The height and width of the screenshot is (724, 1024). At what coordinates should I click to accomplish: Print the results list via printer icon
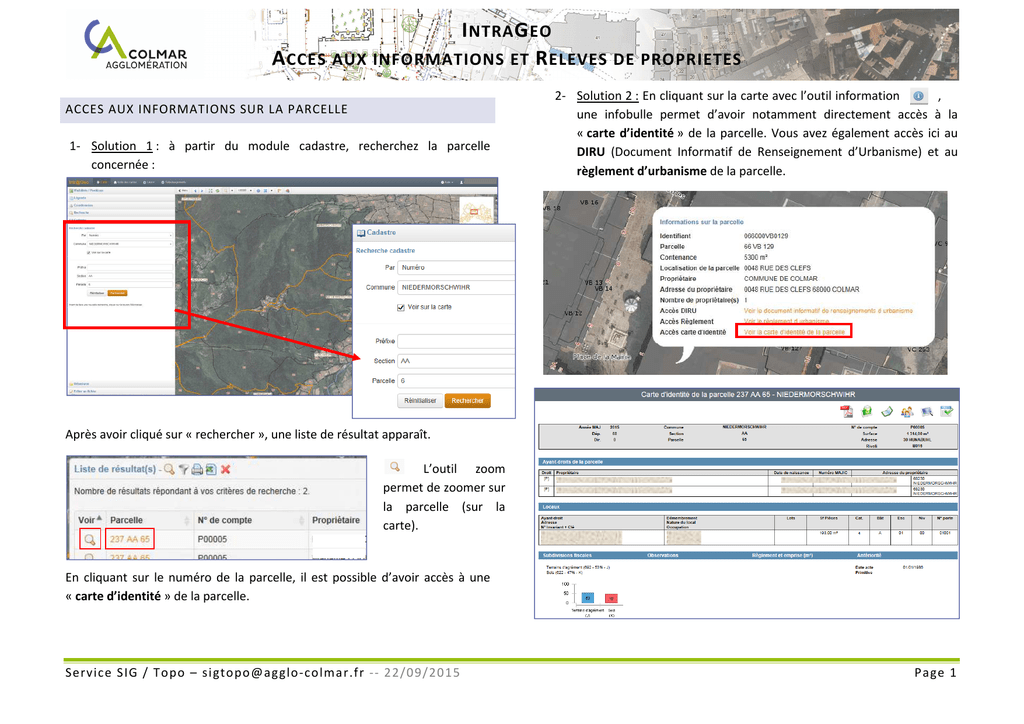(197, 469)
